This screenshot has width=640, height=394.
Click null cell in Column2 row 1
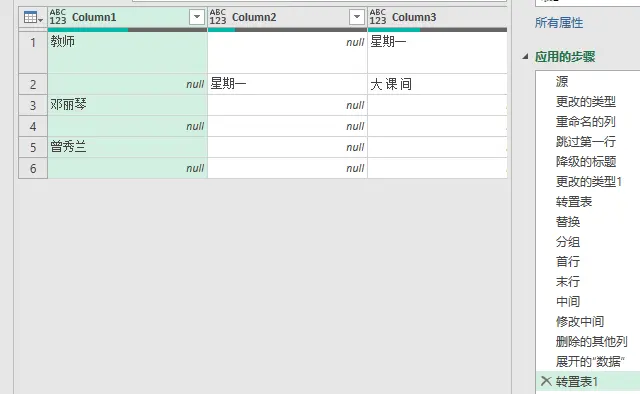click(x=287, y=53)
